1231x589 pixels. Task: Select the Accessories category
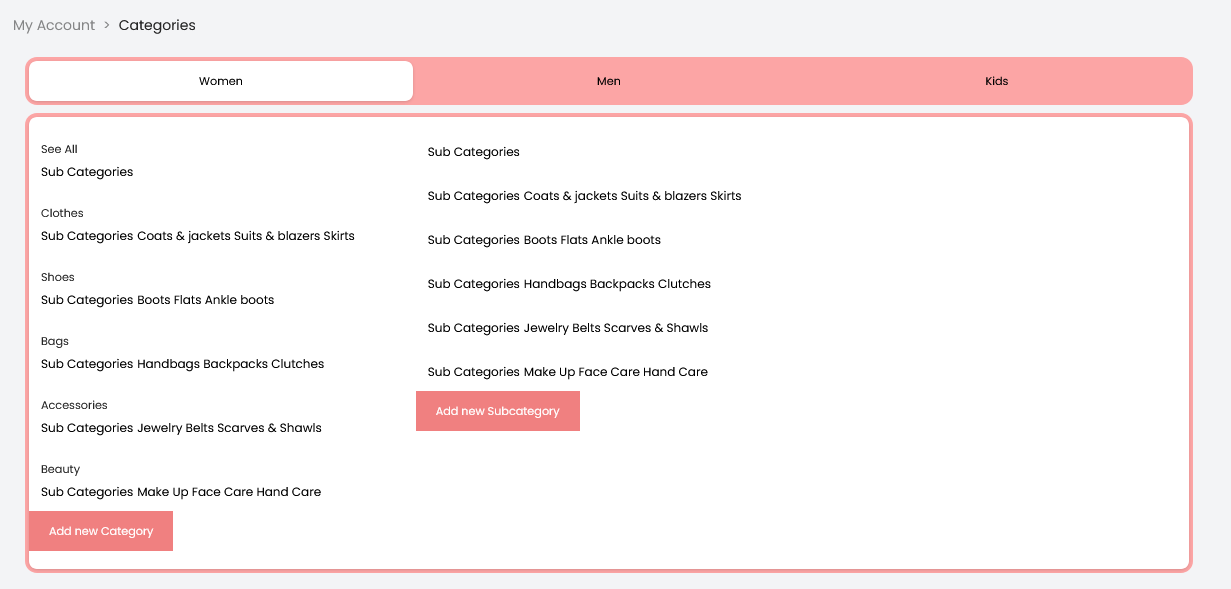74,405
